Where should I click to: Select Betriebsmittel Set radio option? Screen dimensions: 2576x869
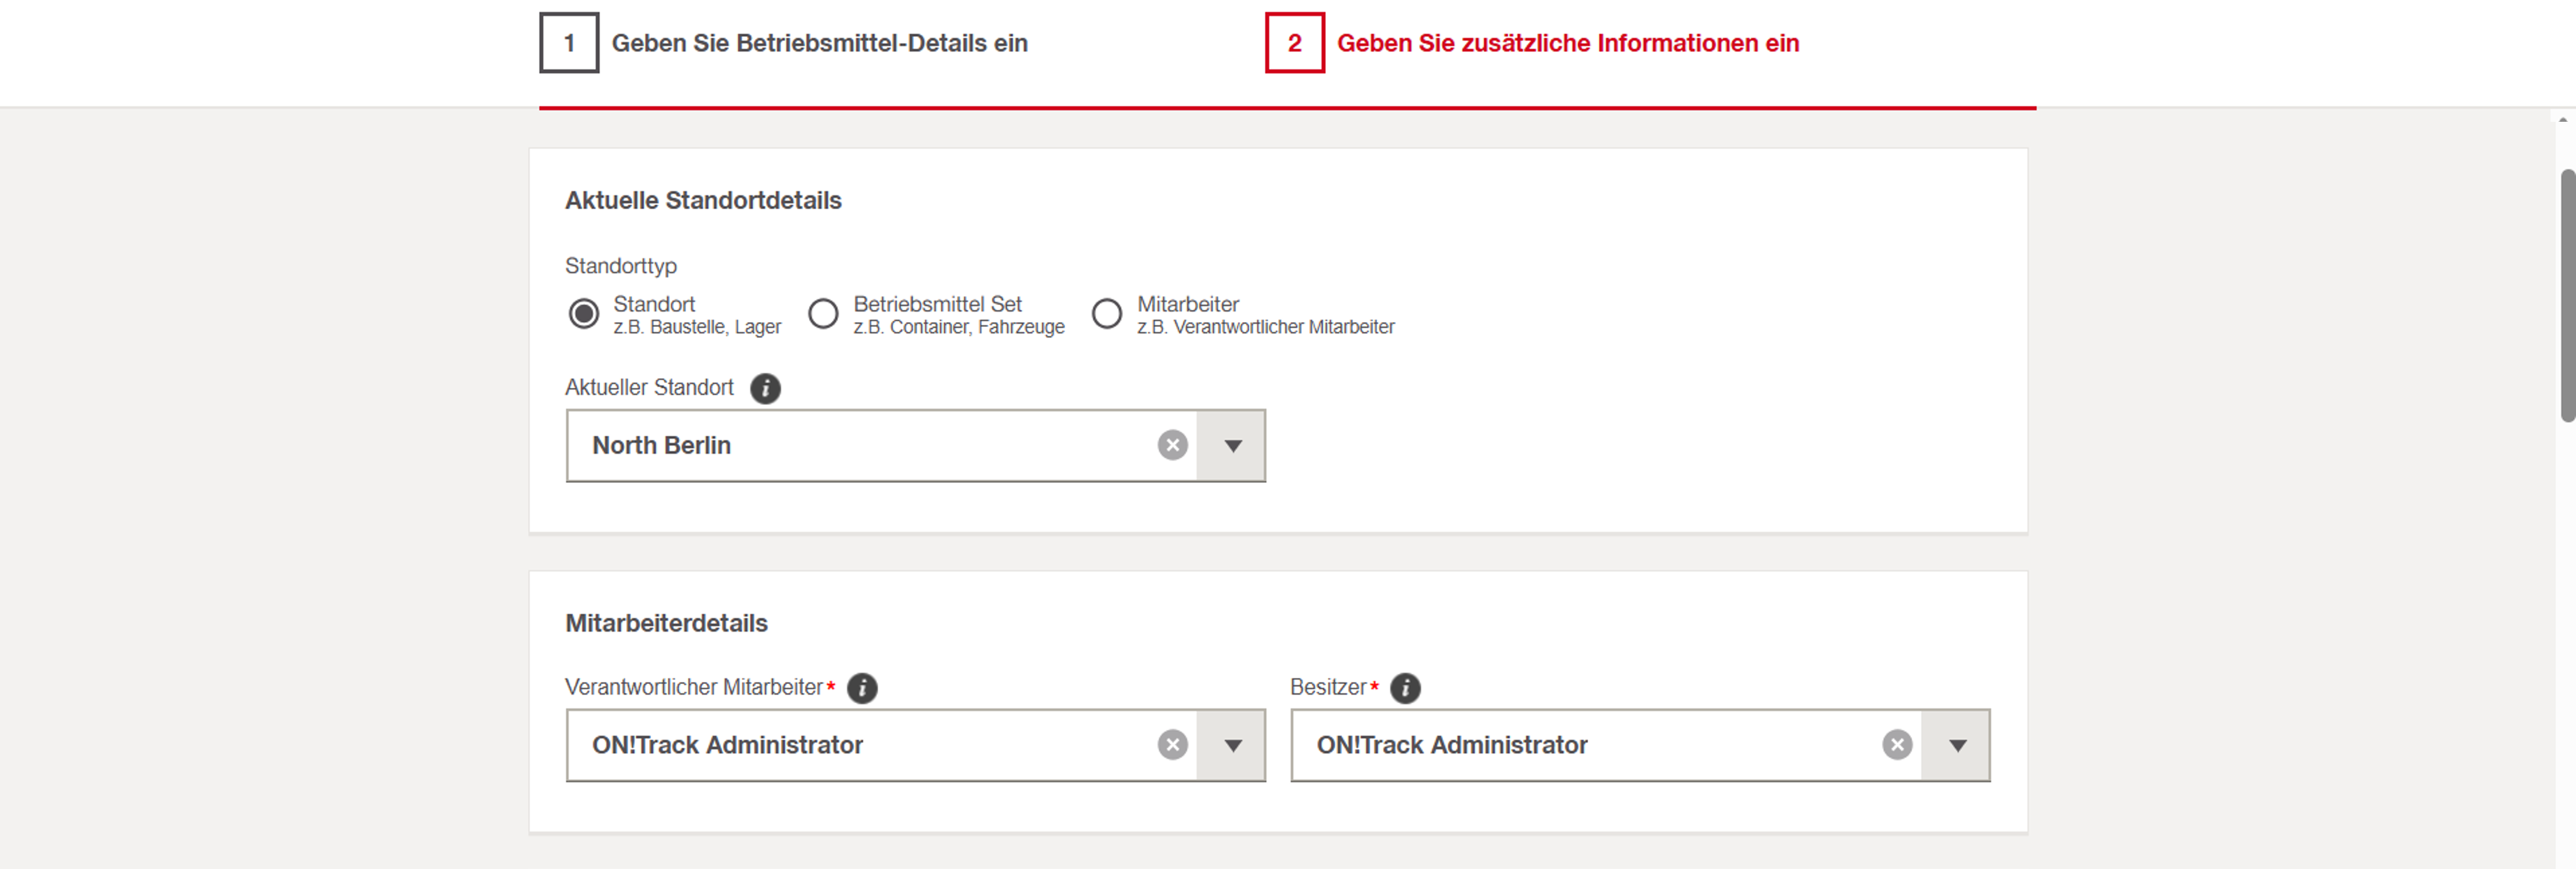tap(823, 314)
